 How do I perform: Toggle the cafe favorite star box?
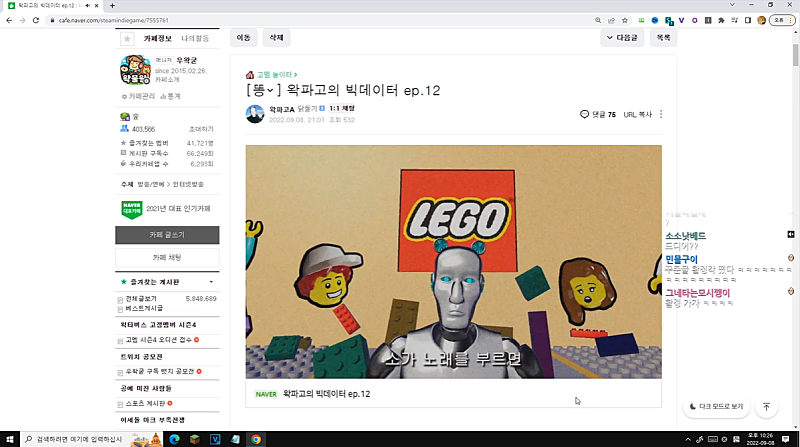tap(127, 39)
